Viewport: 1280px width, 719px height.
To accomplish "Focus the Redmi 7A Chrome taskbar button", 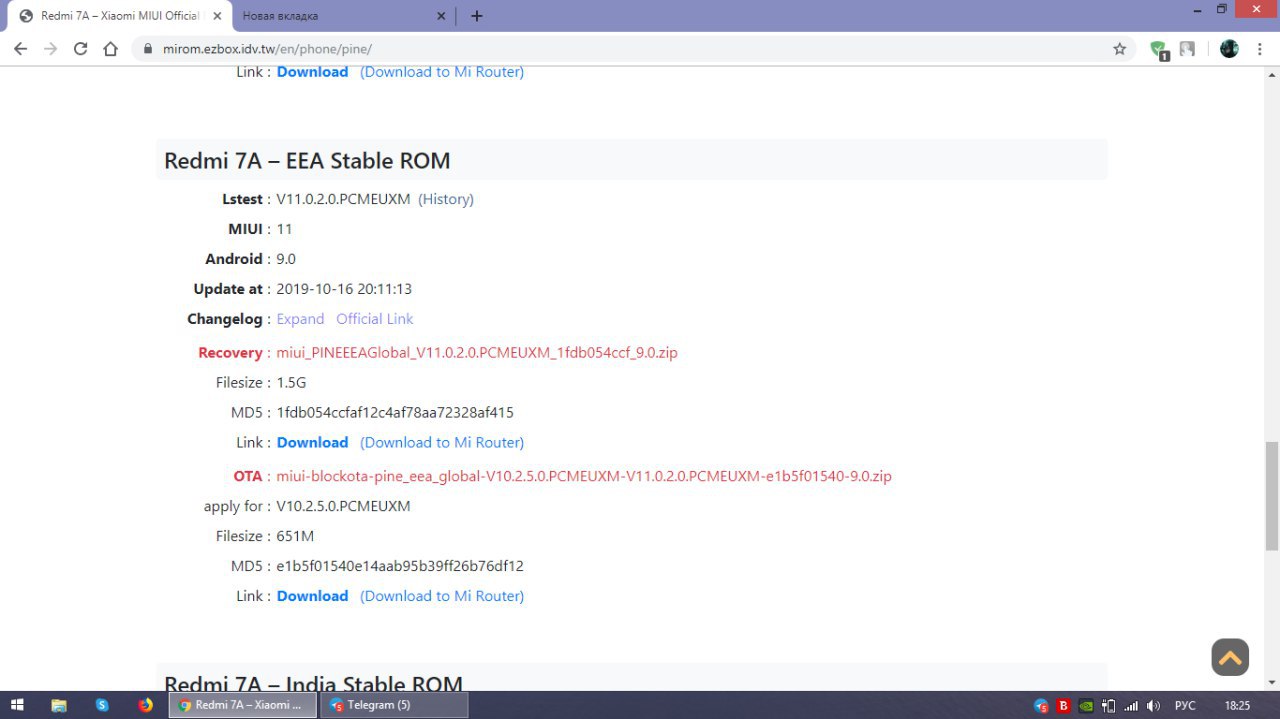I will point(243,705).
